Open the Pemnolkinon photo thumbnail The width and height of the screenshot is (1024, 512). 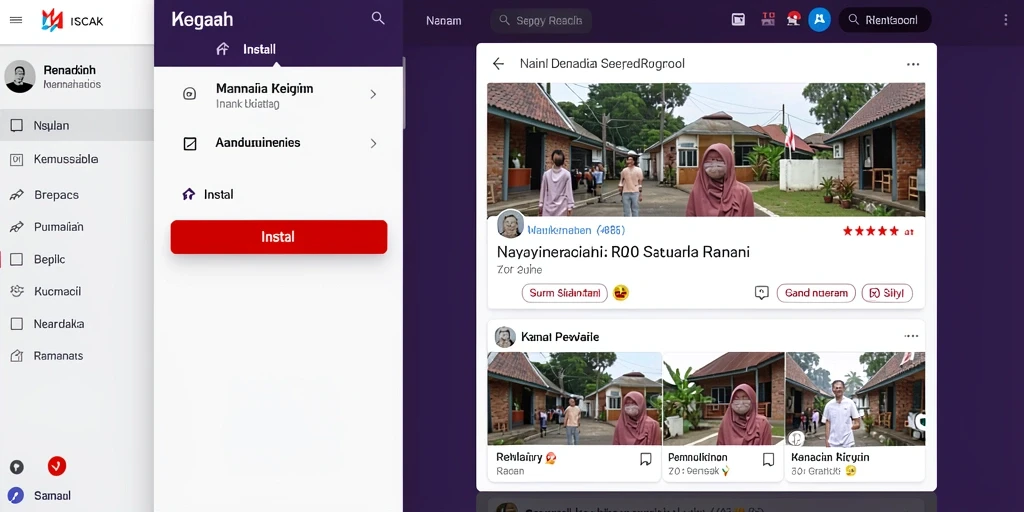[x=724, y=399]
